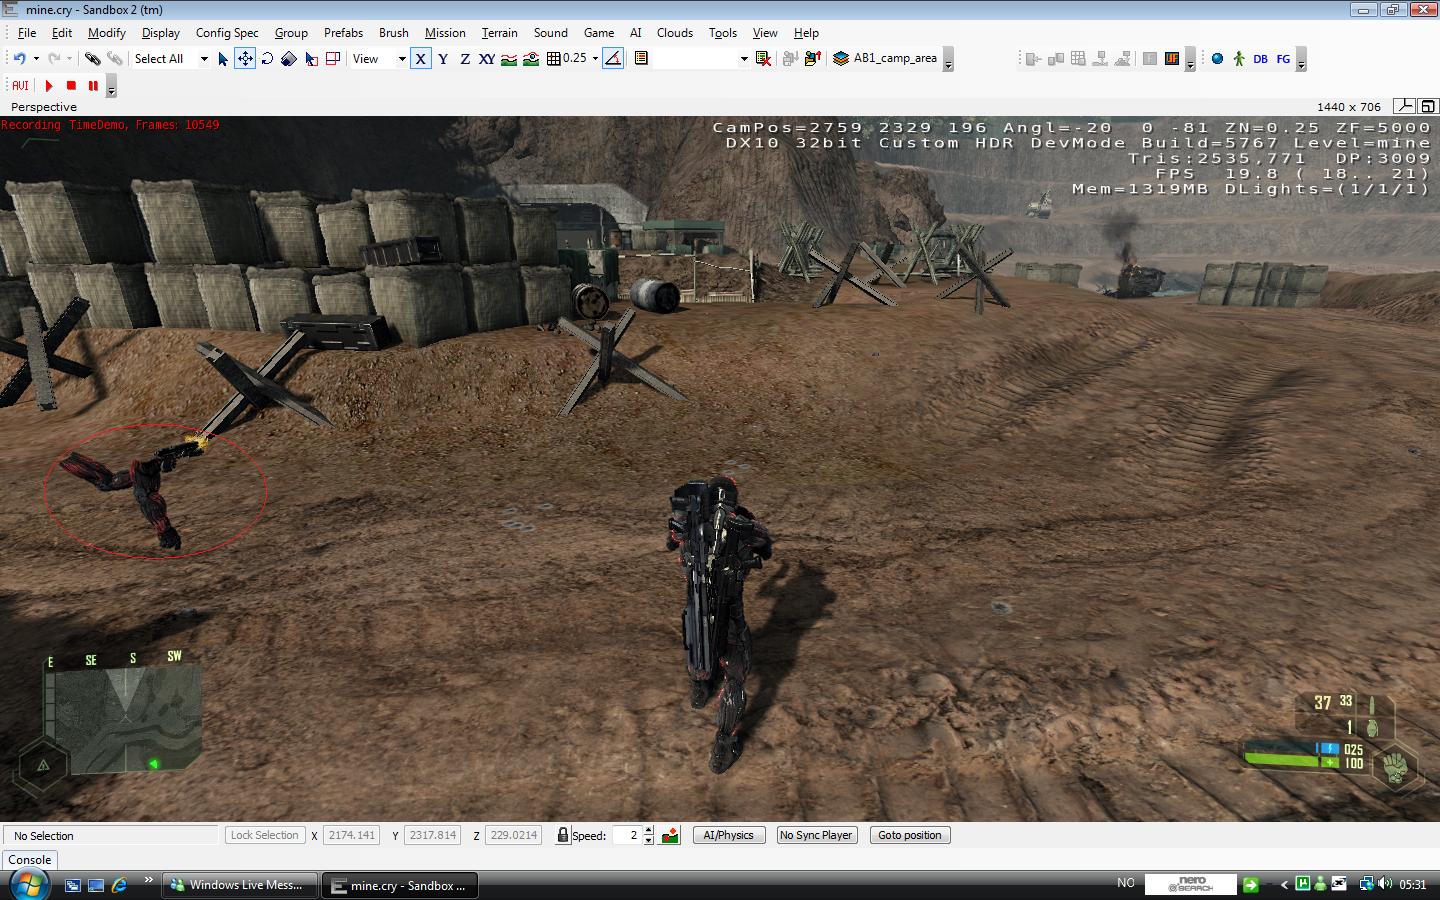This screenshot has height=900, width=1440.
Task: Toggle the Y axis constraint
Action: pyautogui.click(x=443, y=58)
